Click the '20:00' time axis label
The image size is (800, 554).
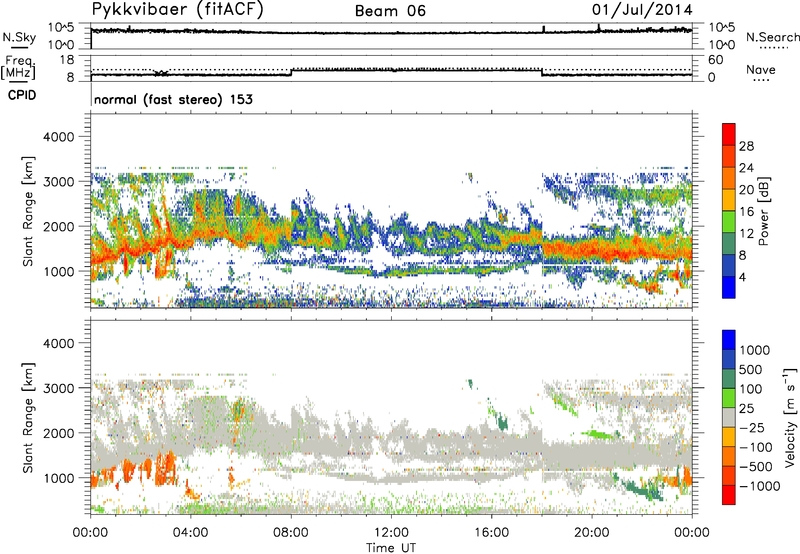pos(592,533)
